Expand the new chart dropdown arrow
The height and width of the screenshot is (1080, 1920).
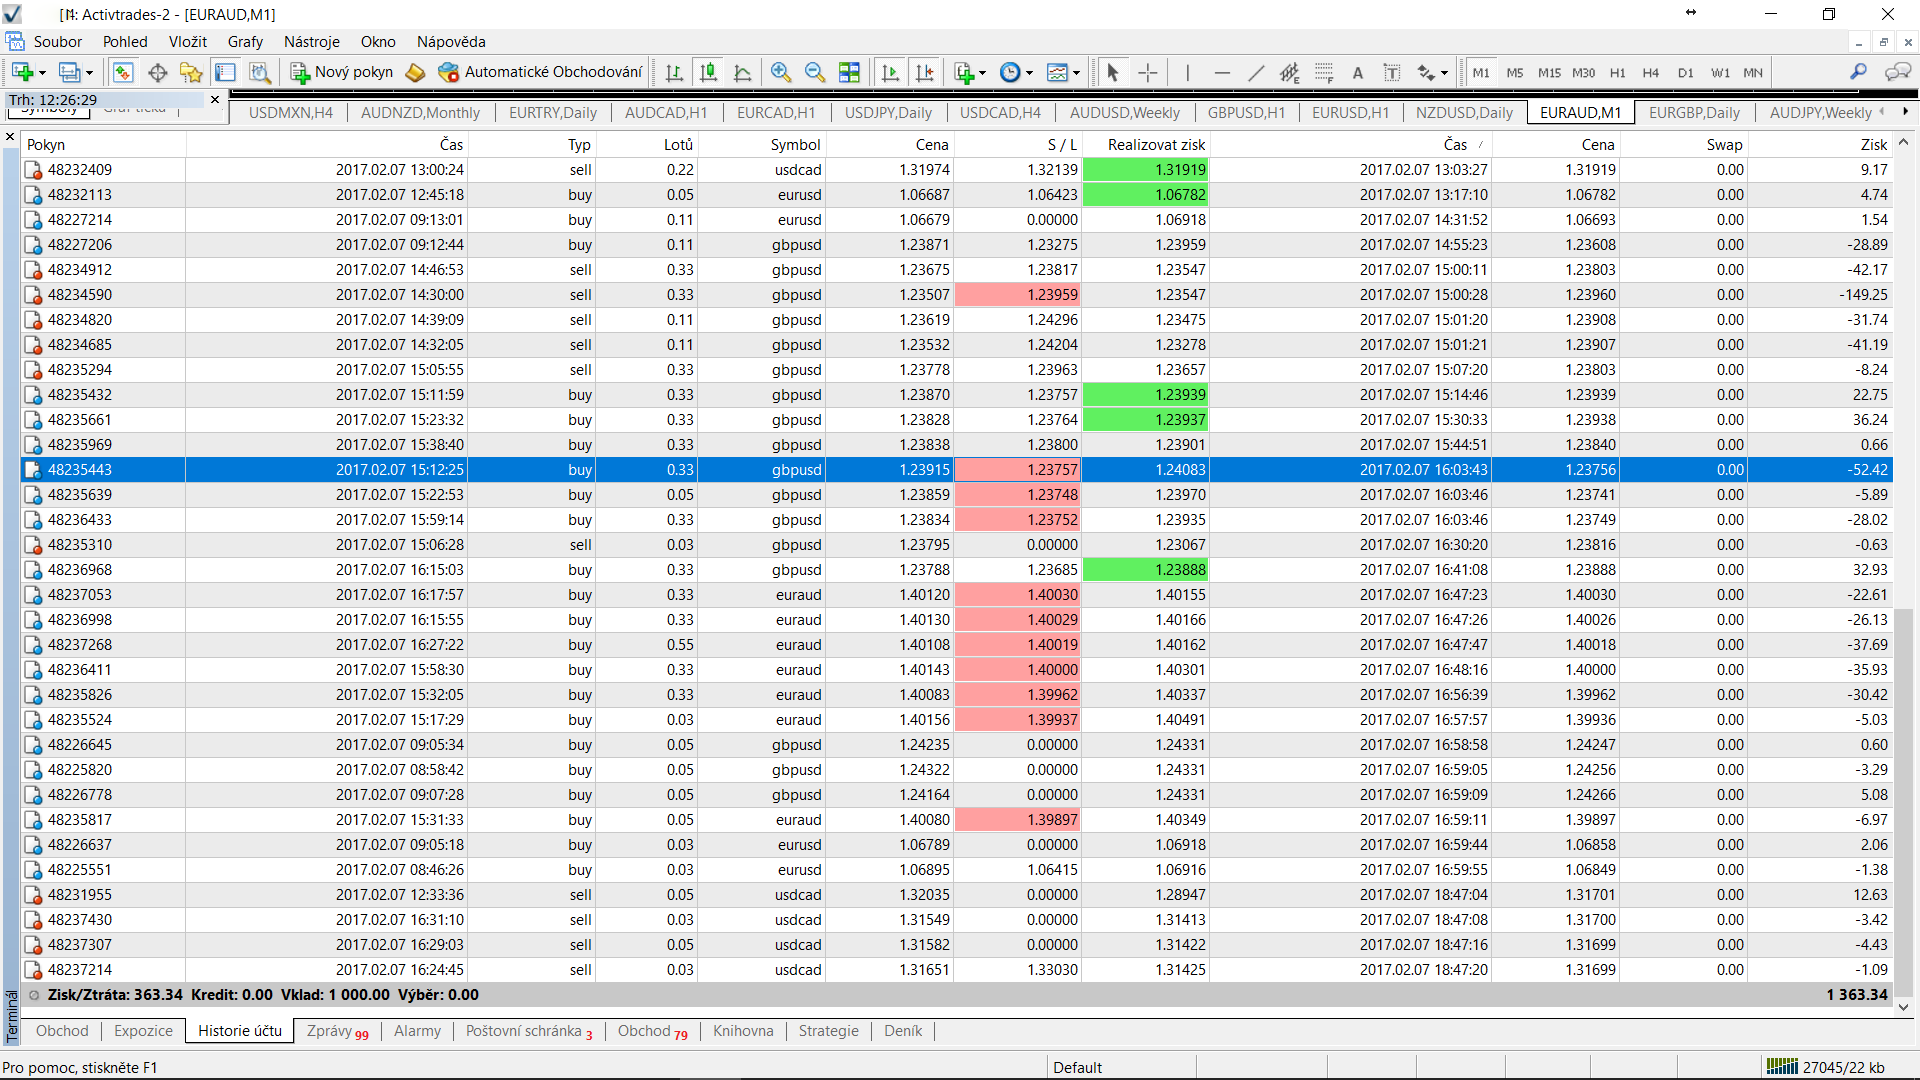point(42,73)
